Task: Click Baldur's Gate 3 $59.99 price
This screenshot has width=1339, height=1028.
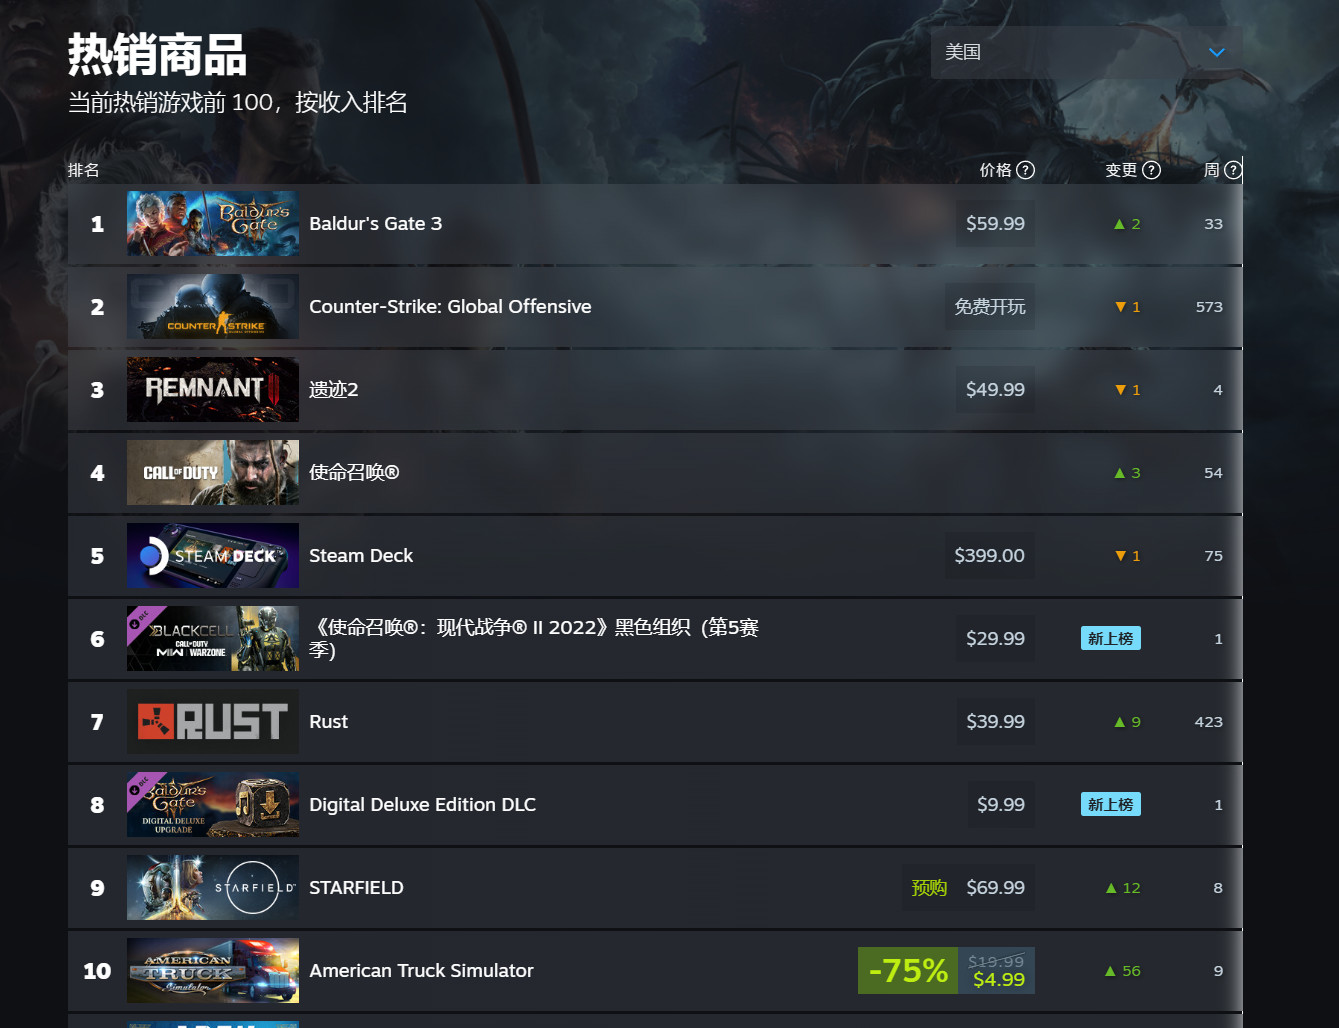Action: tap(995, 224)
